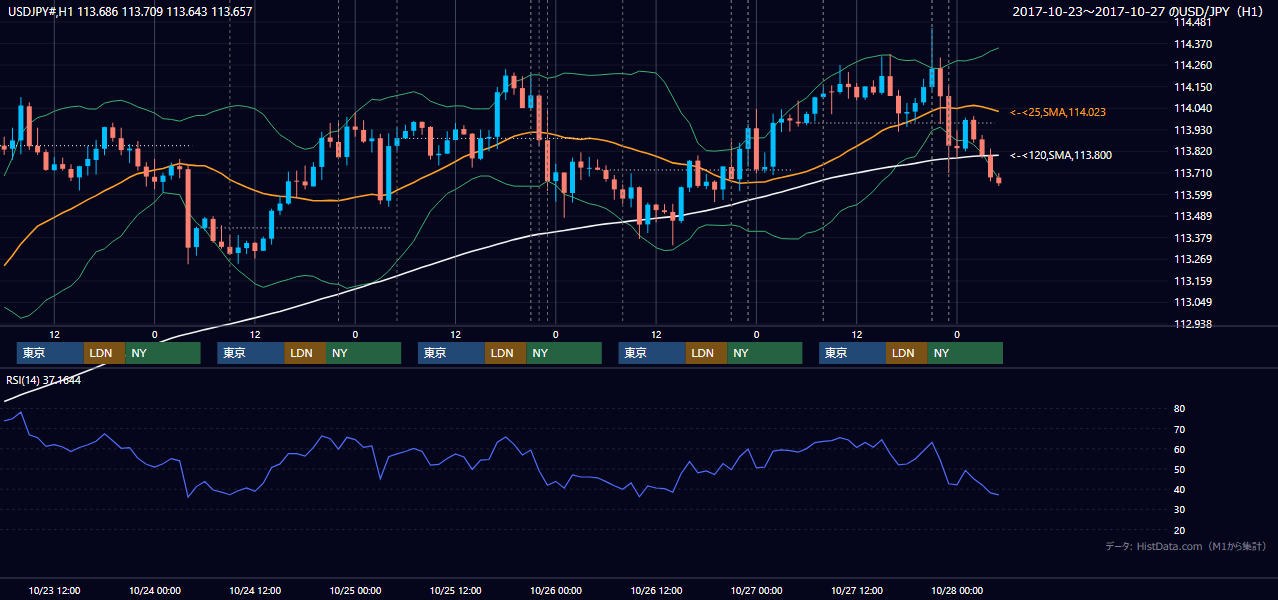Click the USDJPY#,H1 chart title text
The width and height of the screenshot is (1278, 600).
pyautogui.click(x=130, y=11)
